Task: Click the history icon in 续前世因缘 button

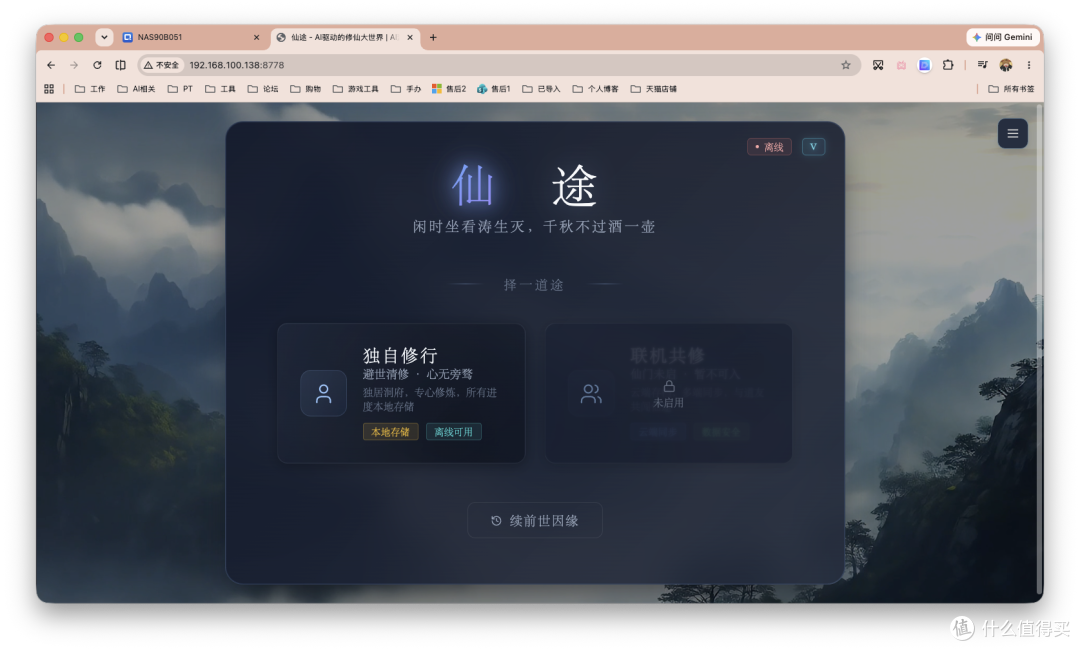Action: tap(496, 521)
